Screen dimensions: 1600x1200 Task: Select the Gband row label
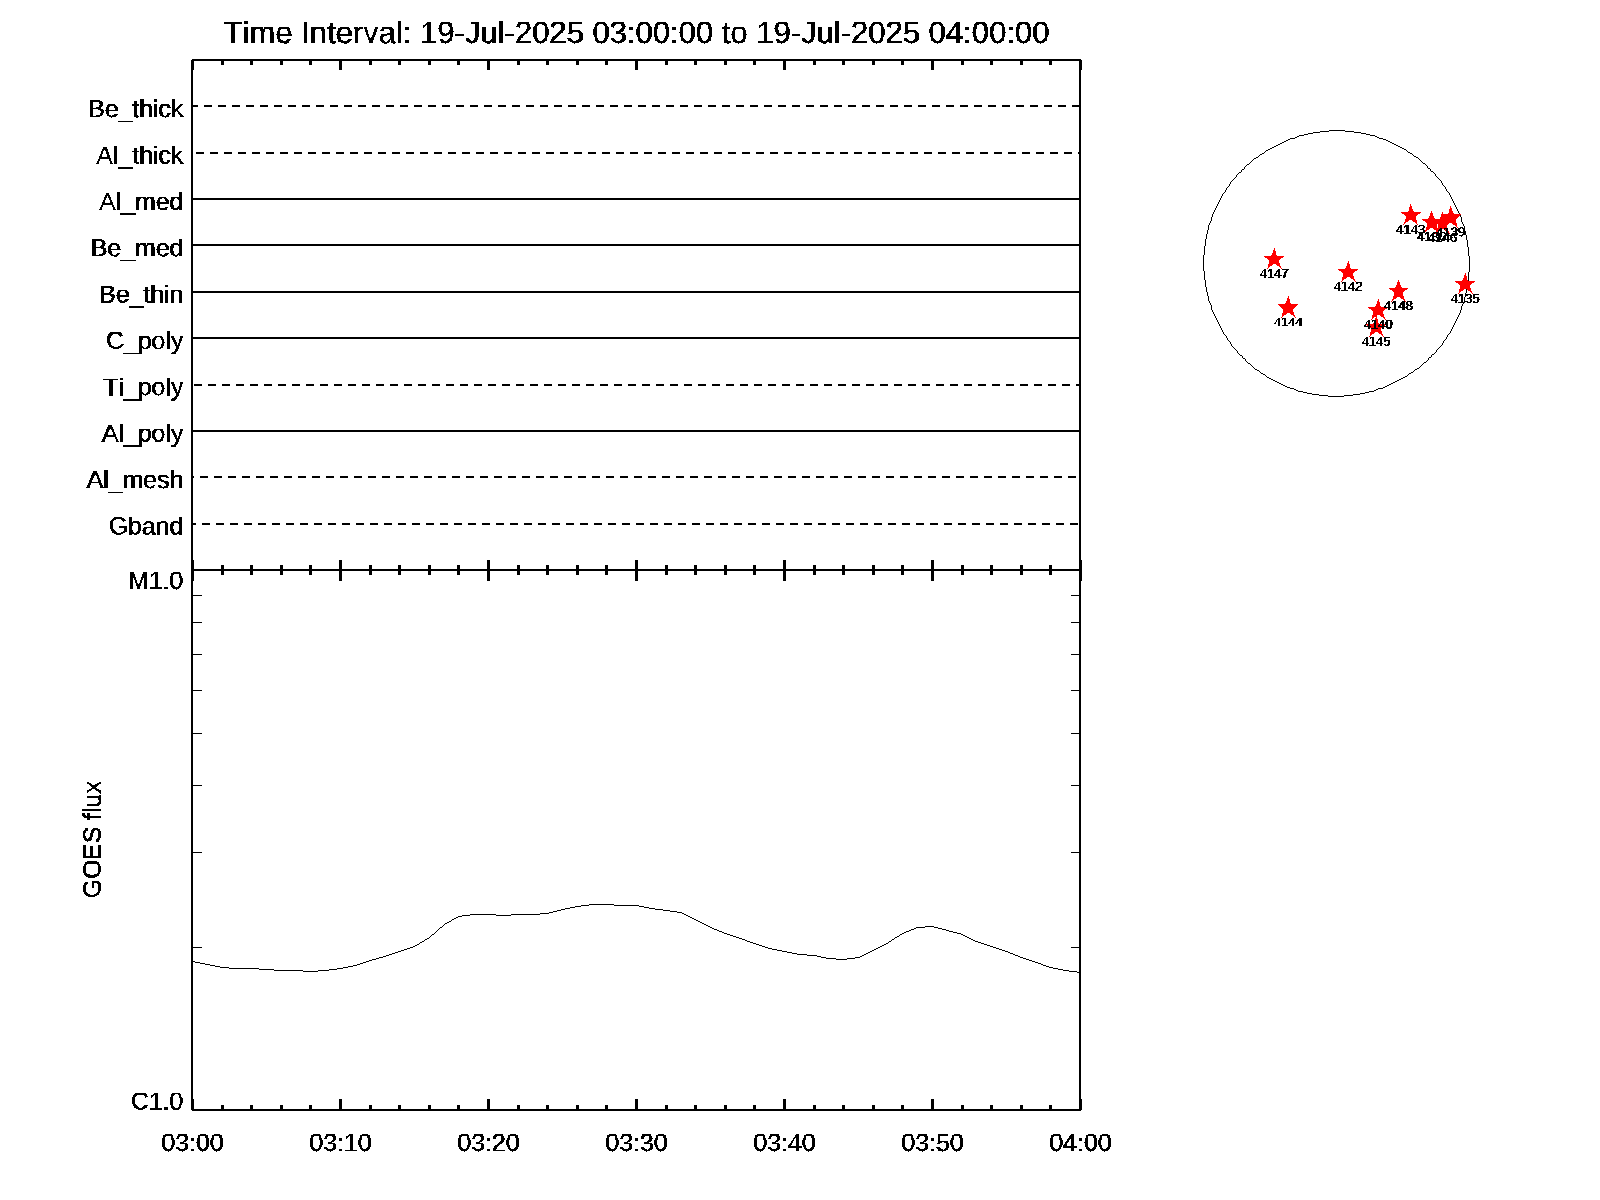click(x=146, y=526)
